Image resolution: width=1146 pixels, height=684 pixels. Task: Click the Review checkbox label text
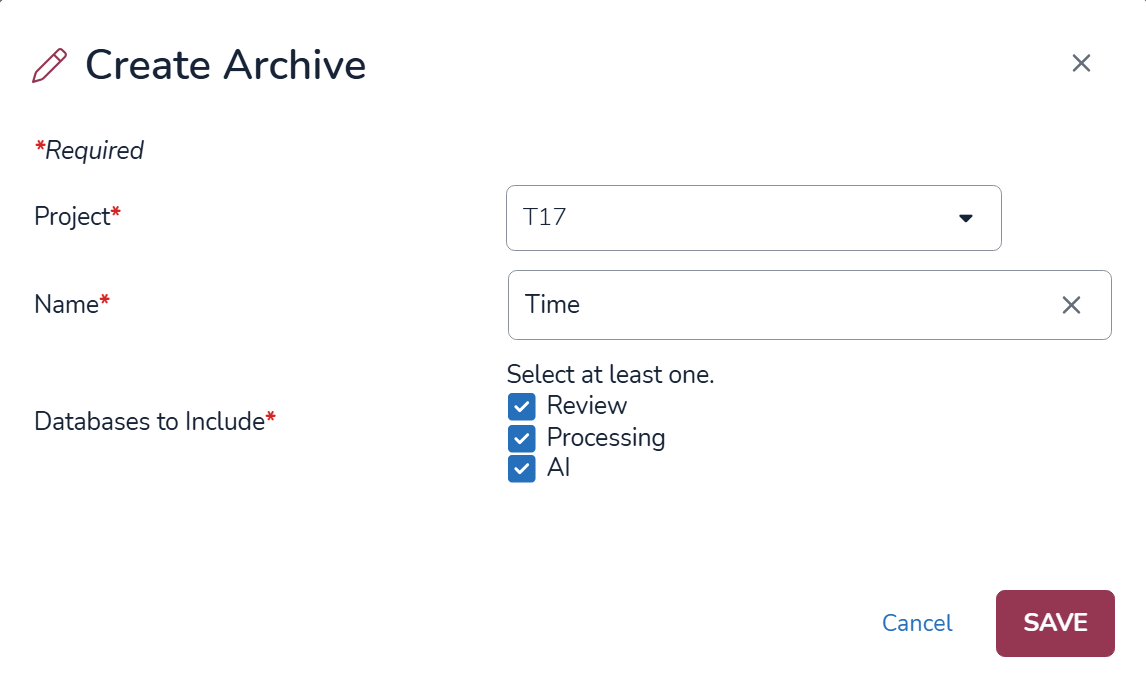[587, 405]
